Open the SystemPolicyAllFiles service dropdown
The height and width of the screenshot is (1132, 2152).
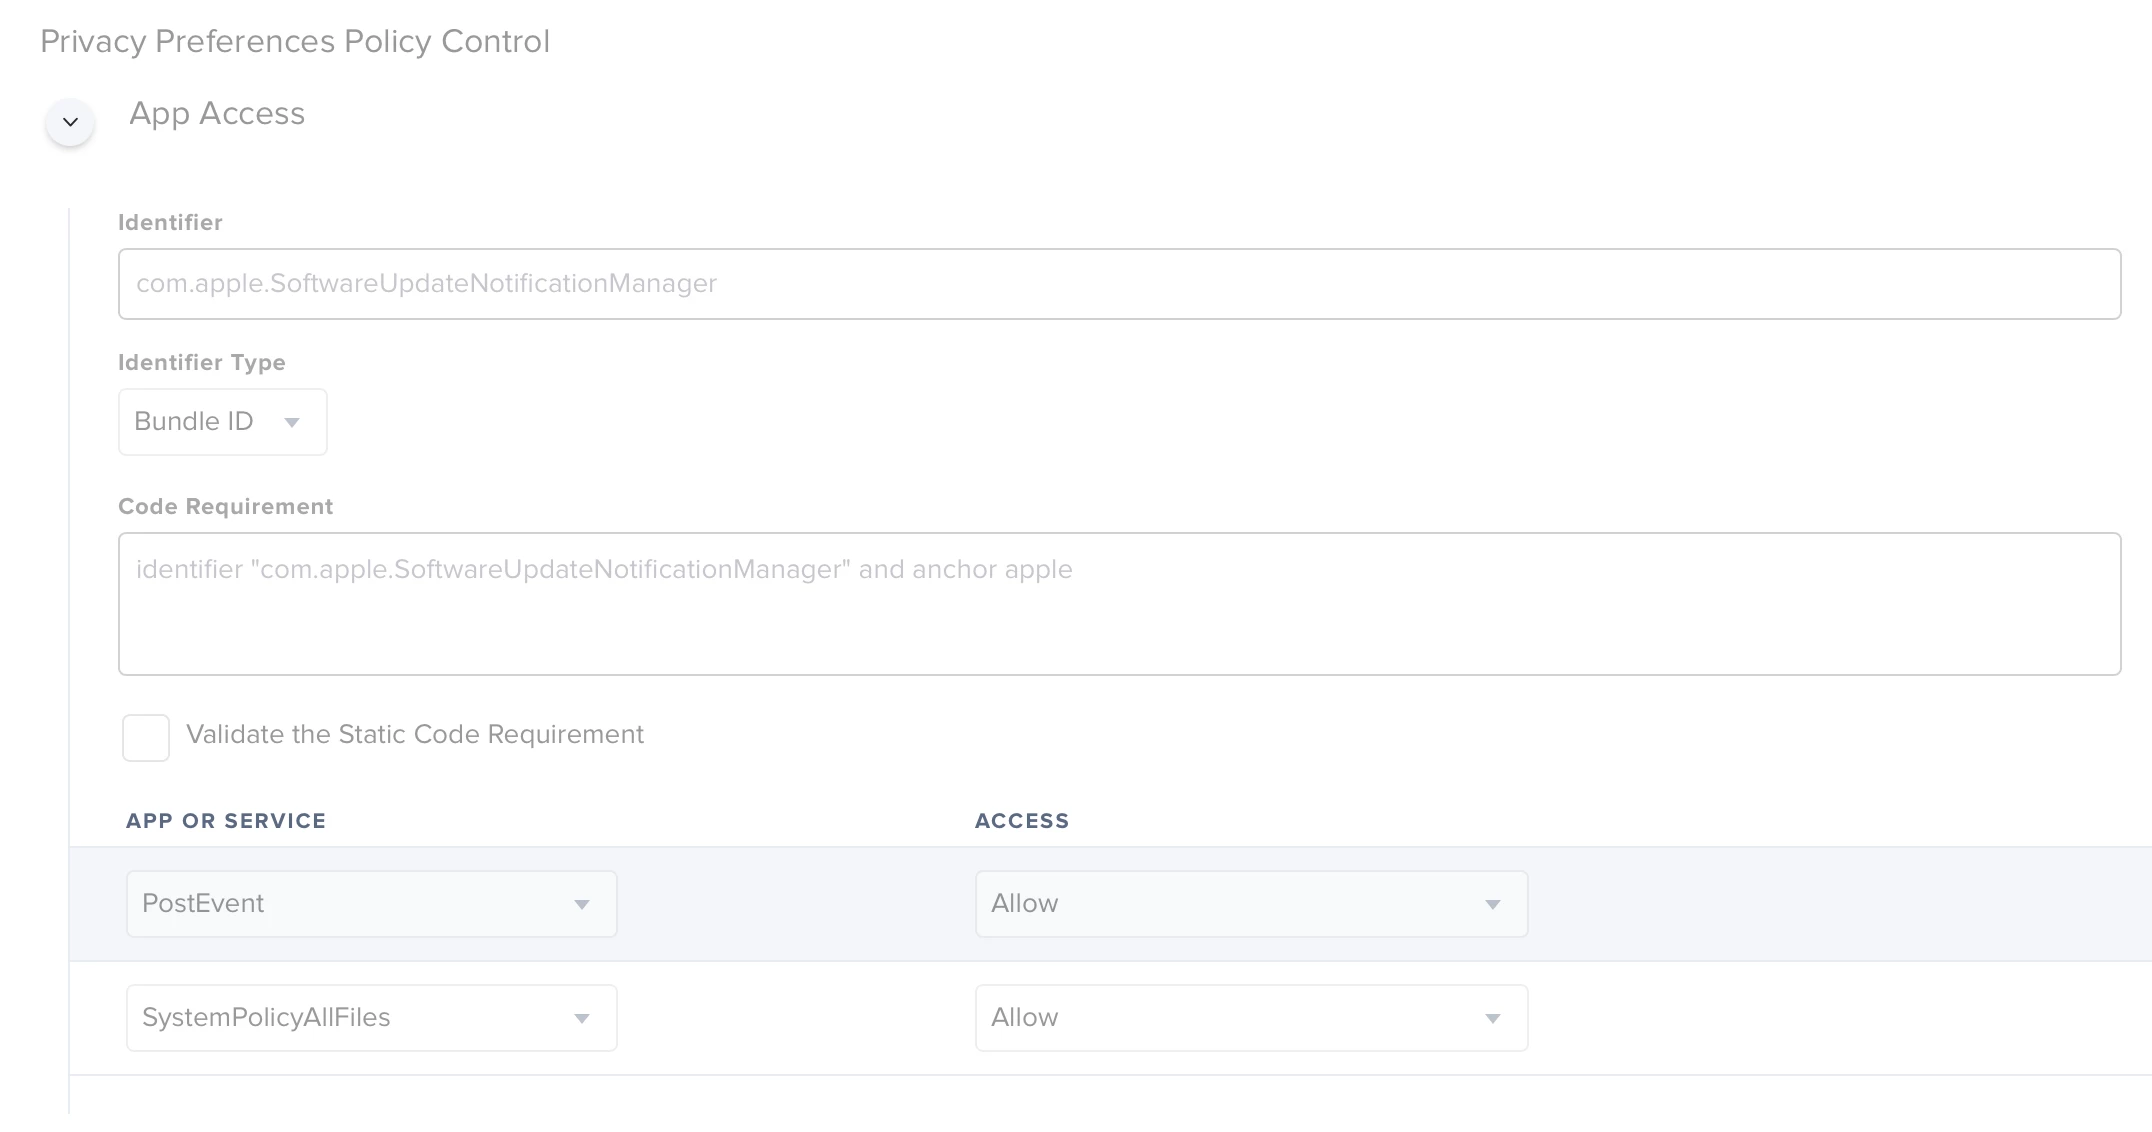tap(371, 1018)
